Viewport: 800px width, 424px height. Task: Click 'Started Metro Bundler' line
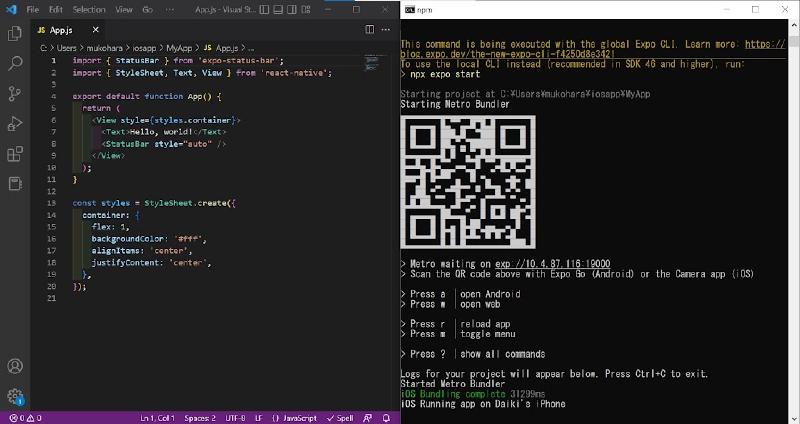pyautogui.click(x=453, y=384)
